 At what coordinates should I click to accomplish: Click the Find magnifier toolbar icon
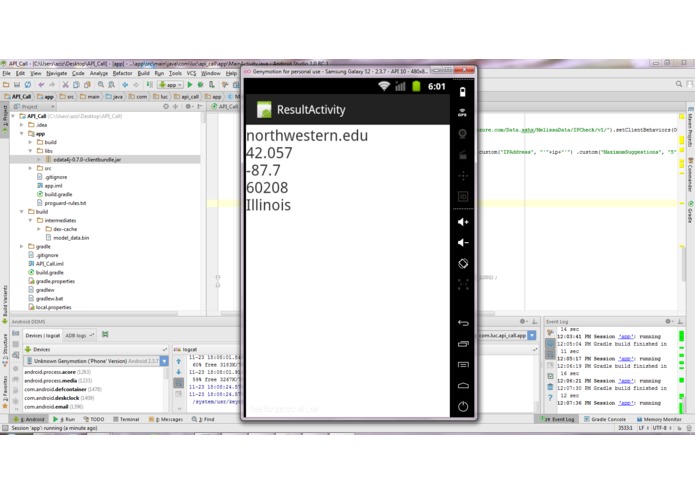(x=101, y=84)
